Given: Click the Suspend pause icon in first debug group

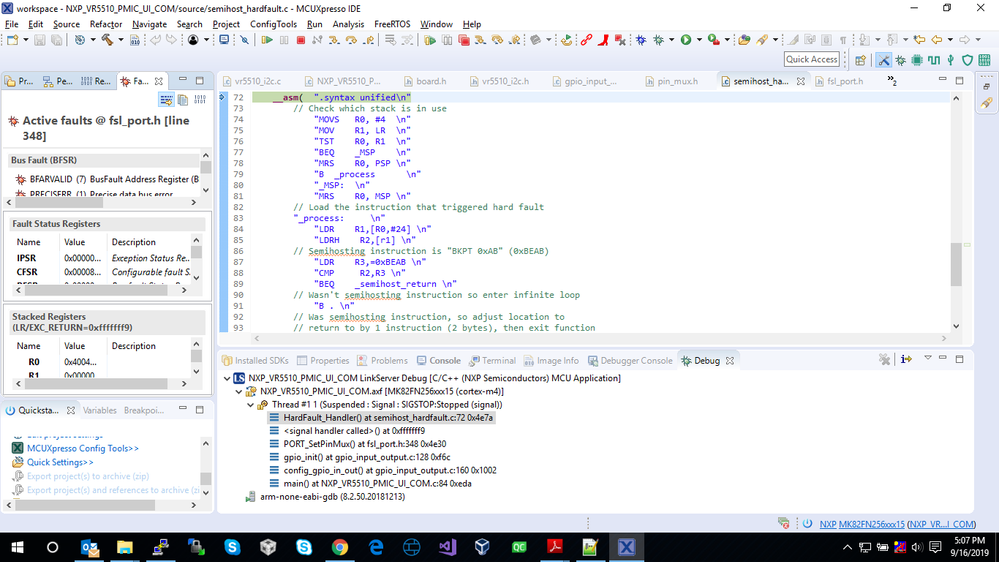Looking at the screenshot, I should [284, 40].
